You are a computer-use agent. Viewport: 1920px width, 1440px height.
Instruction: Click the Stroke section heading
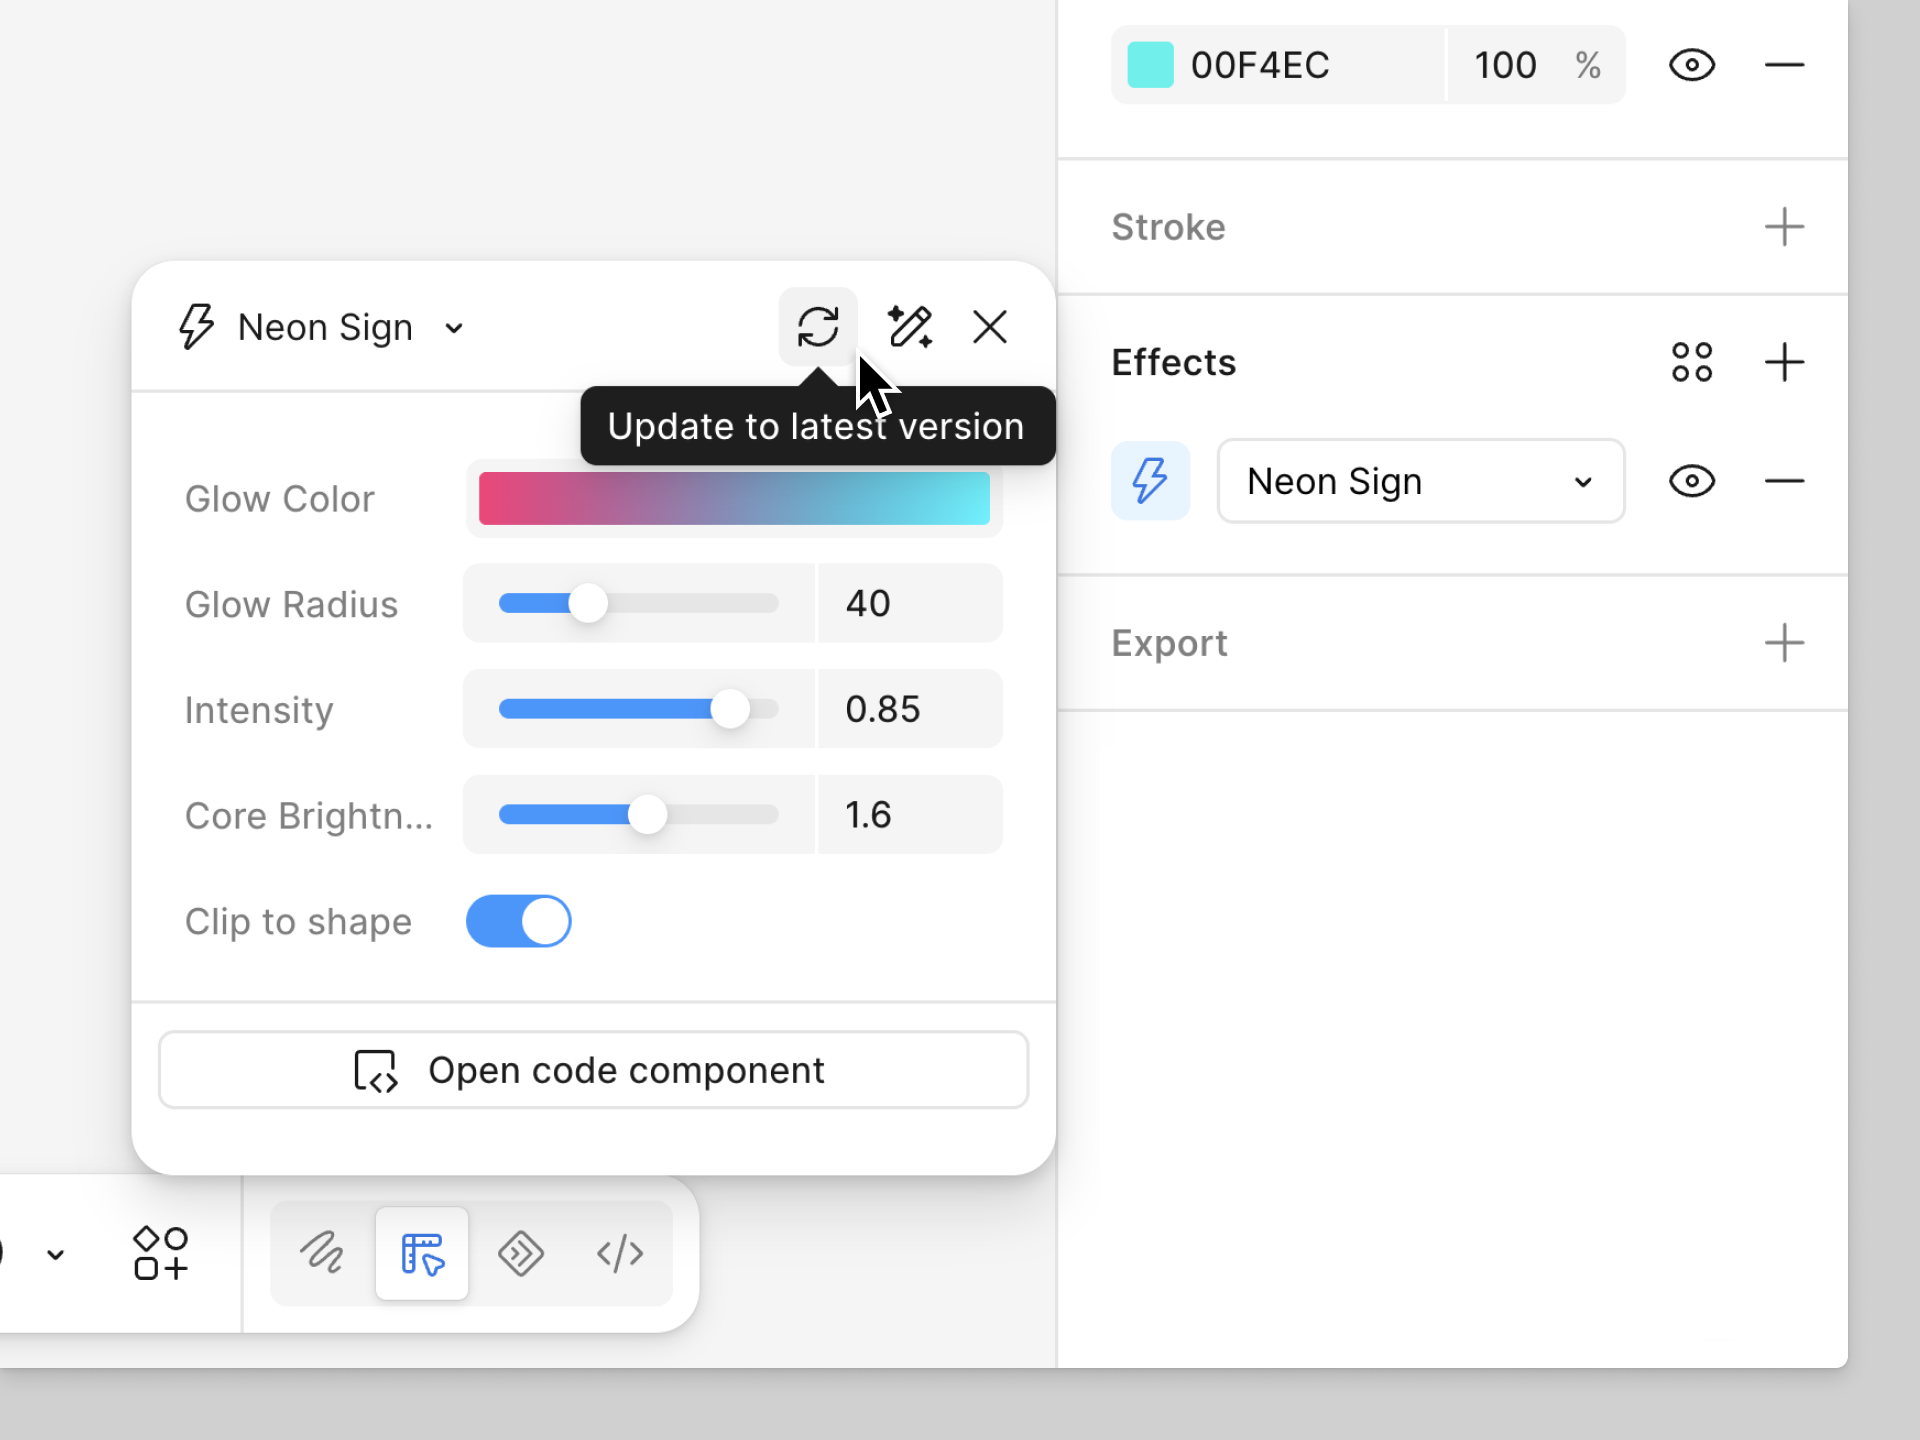(x=1168, y=227)
